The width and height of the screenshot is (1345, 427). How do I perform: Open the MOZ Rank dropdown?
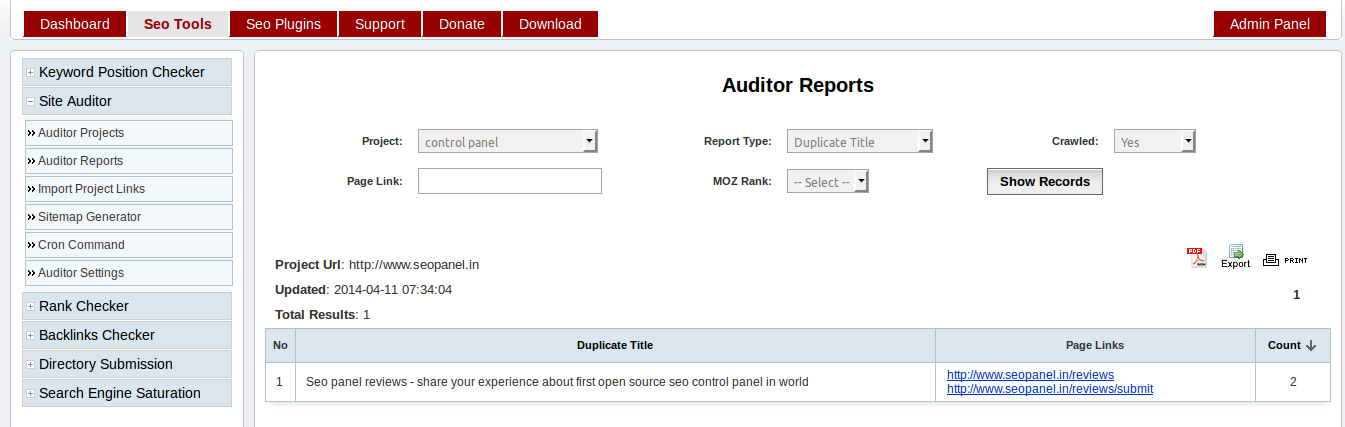[x=828, y=181]
